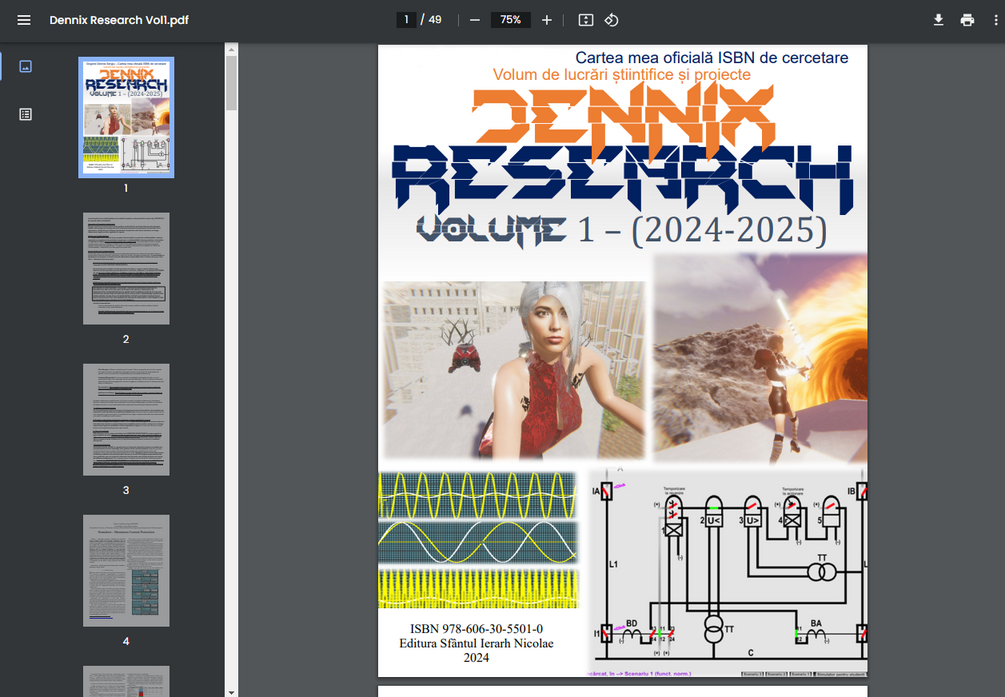The width and height of the screenshot is (1005, 697).
Task: Download the PDF file
Action: (x=938, y=20)
